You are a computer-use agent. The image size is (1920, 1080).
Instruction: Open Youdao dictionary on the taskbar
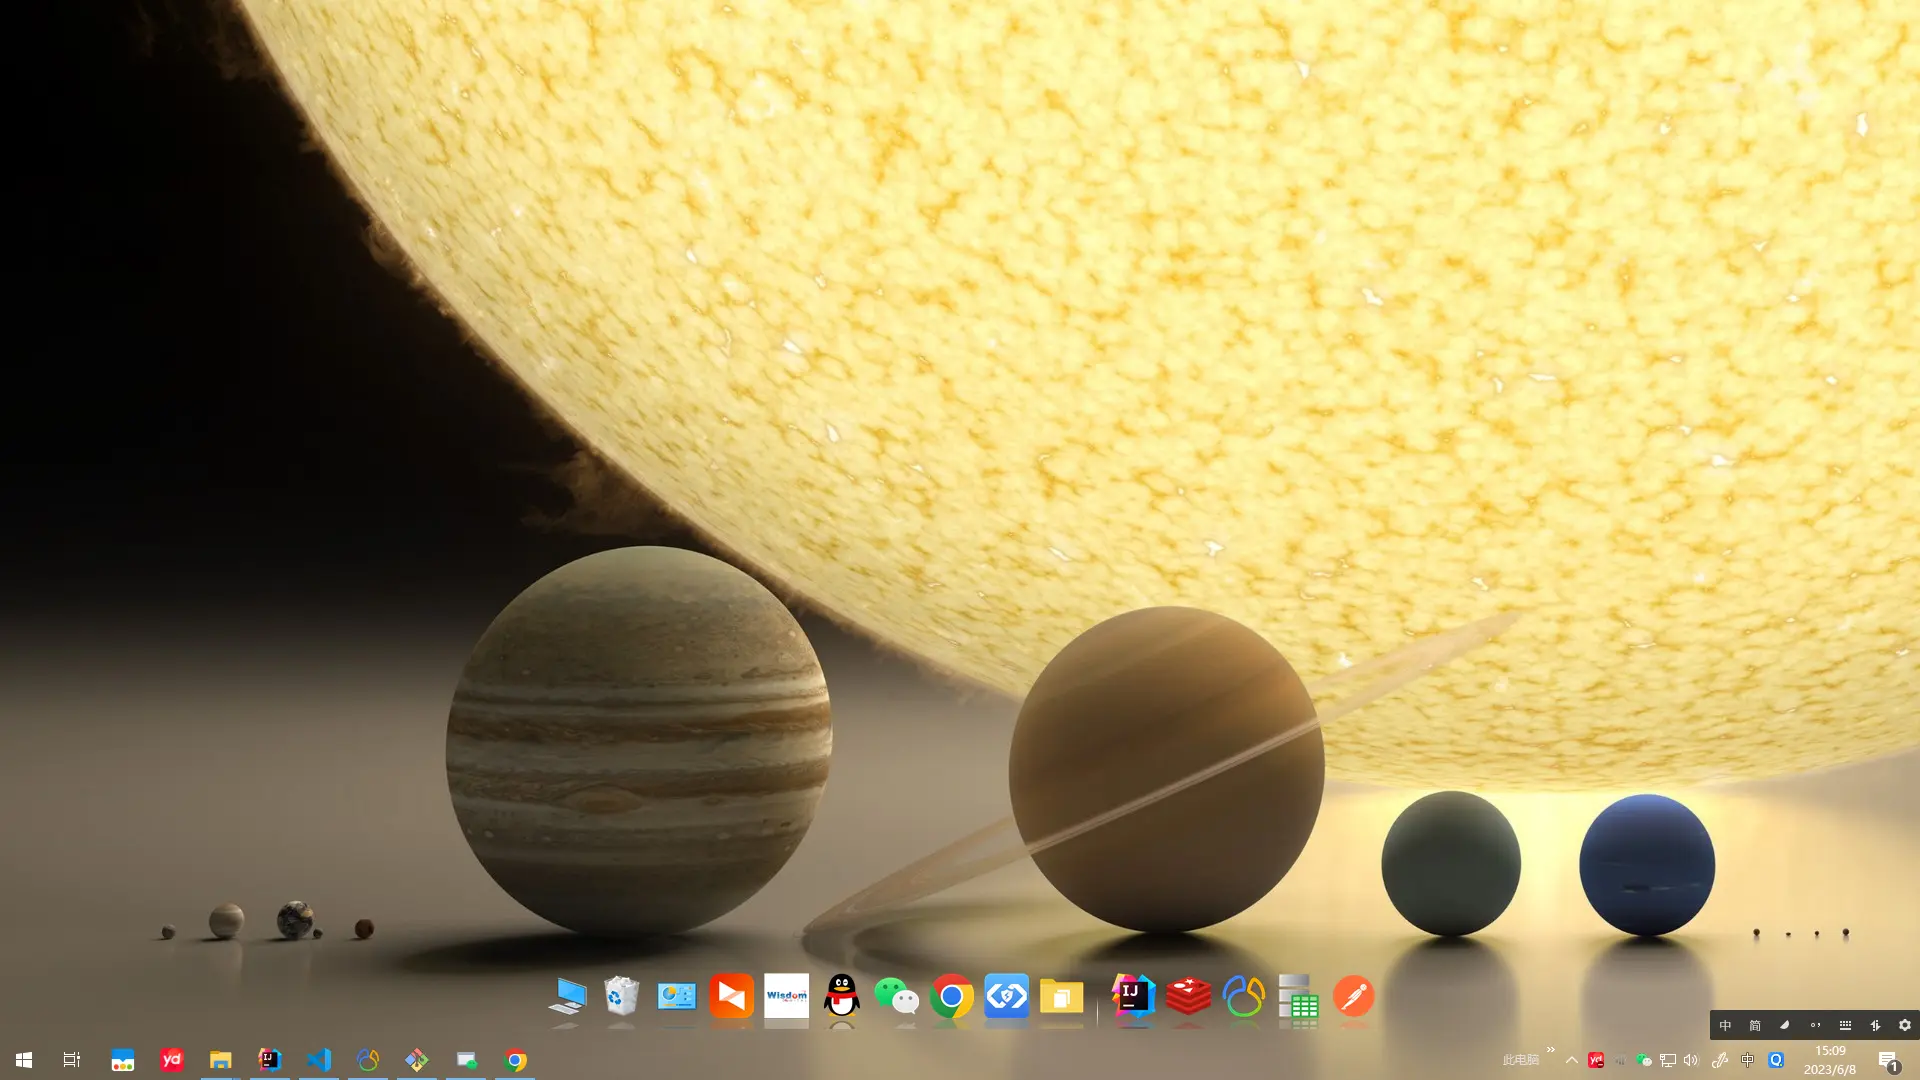click(x=172, y=1060)
